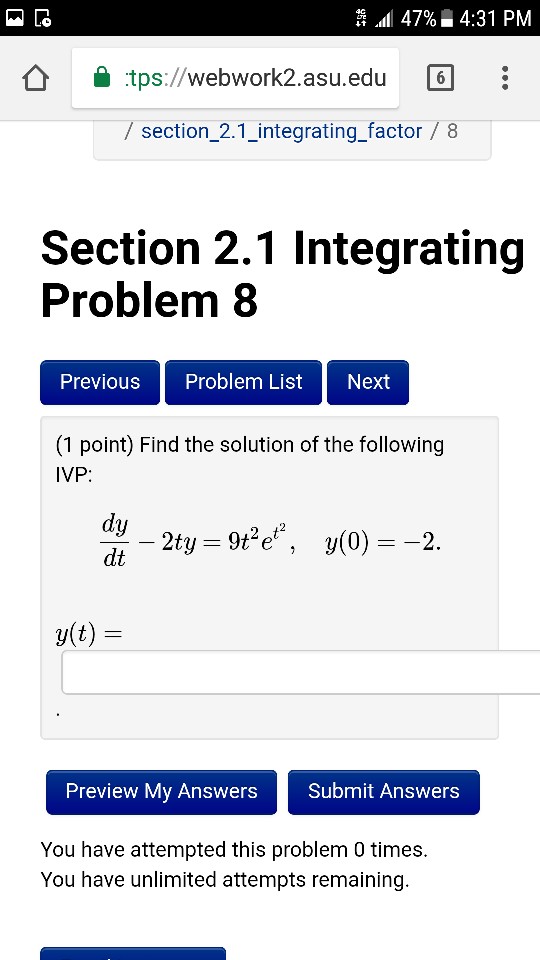The image size is (540, 960).
Task: Focus the y(t) answer input box
Action: [301, 672]
